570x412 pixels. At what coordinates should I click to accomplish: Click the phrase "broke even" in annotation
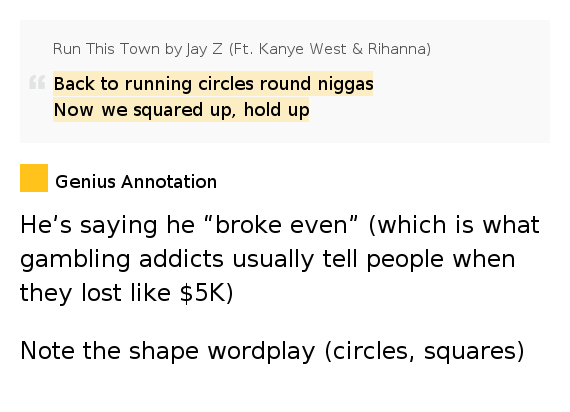point(282,225)
